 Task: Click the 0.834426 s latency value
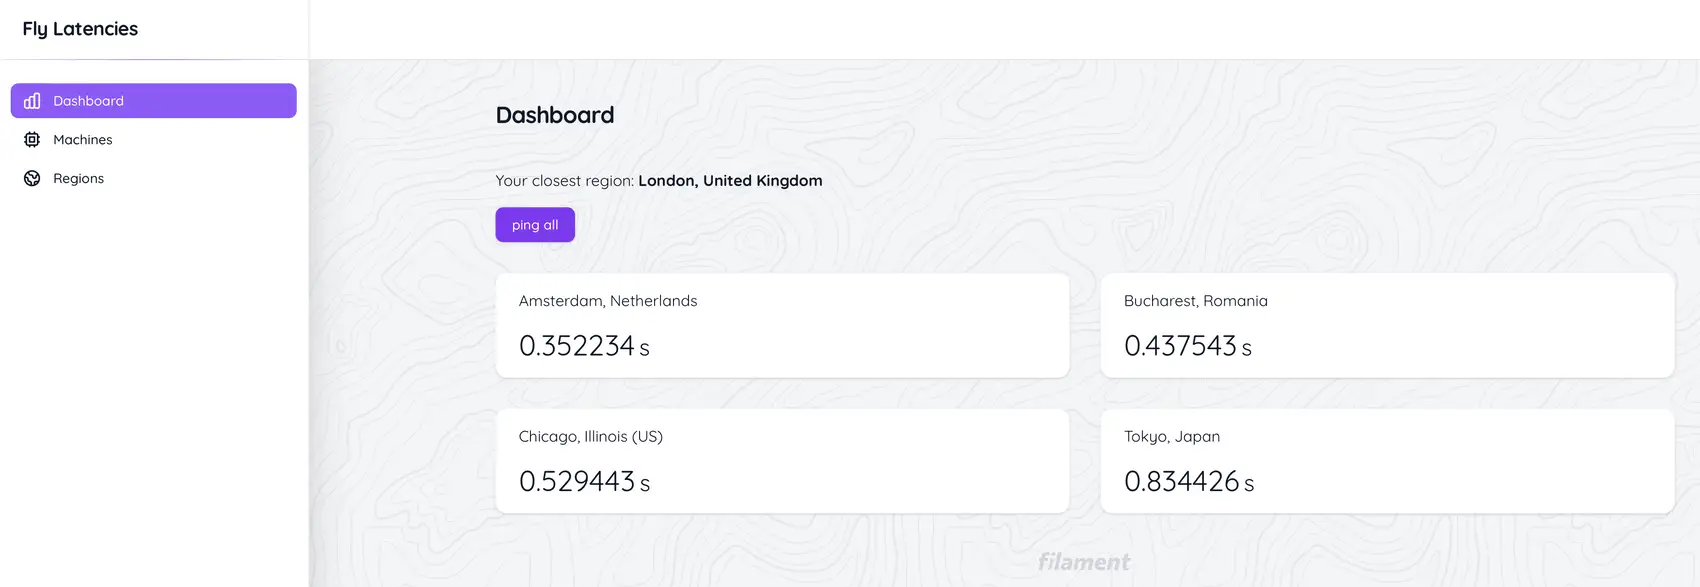point(1188,482)
